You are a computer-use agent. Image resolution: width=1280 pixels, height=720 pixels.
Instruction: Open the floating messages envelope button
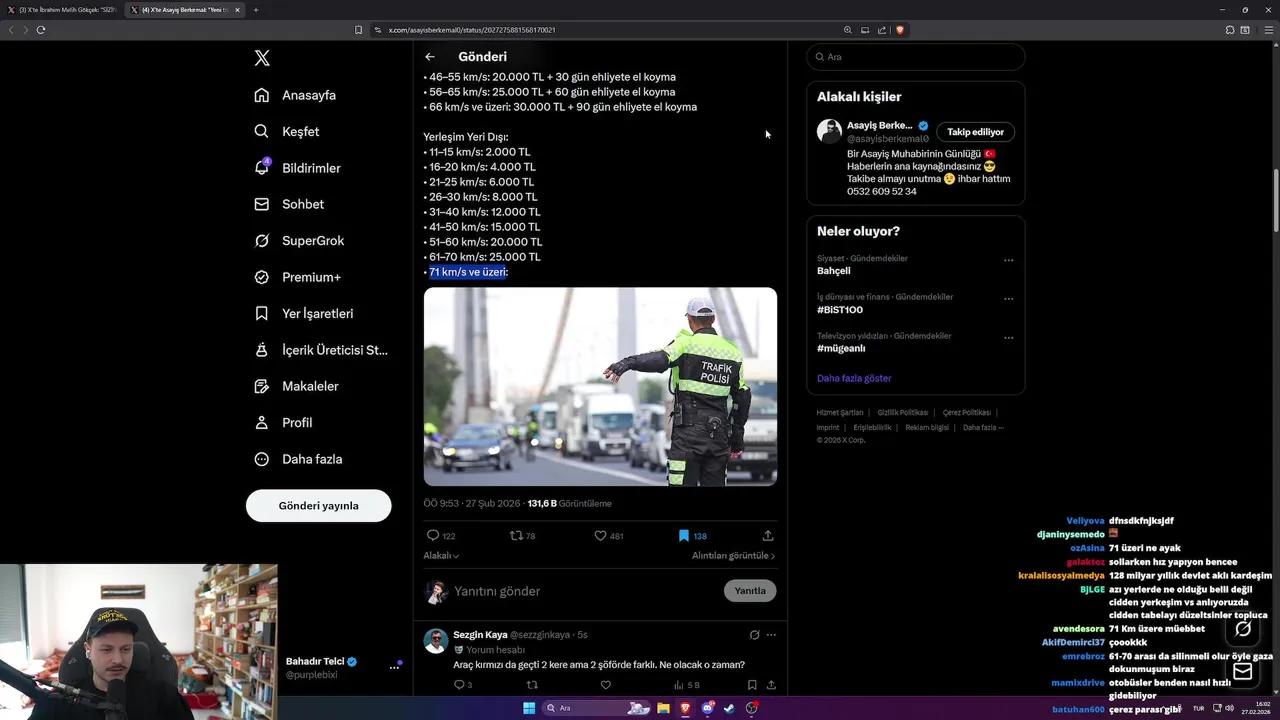tap(1243, 672)
